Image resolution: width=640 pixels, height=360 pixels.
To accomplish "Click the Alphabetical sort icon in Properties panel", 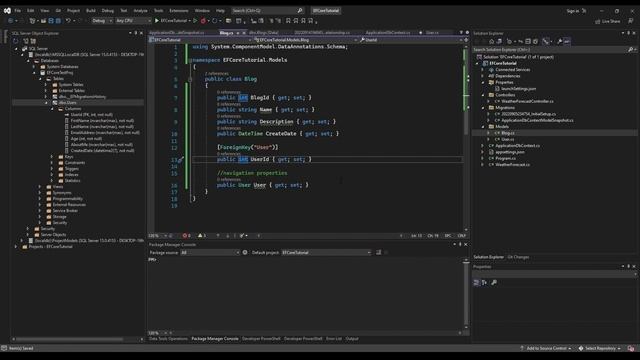I will click(484, 282).
